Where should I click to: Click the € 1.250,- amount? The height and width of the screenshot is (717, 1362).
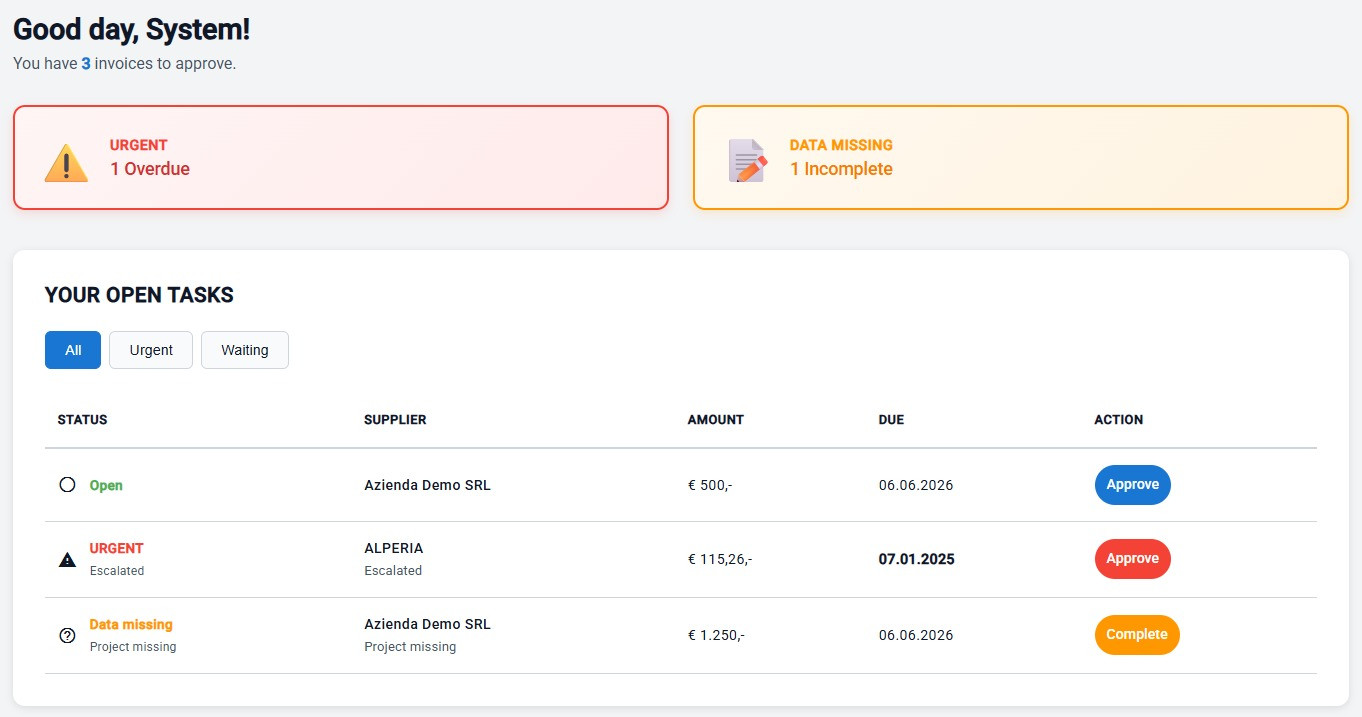click(x=716, y=635)
